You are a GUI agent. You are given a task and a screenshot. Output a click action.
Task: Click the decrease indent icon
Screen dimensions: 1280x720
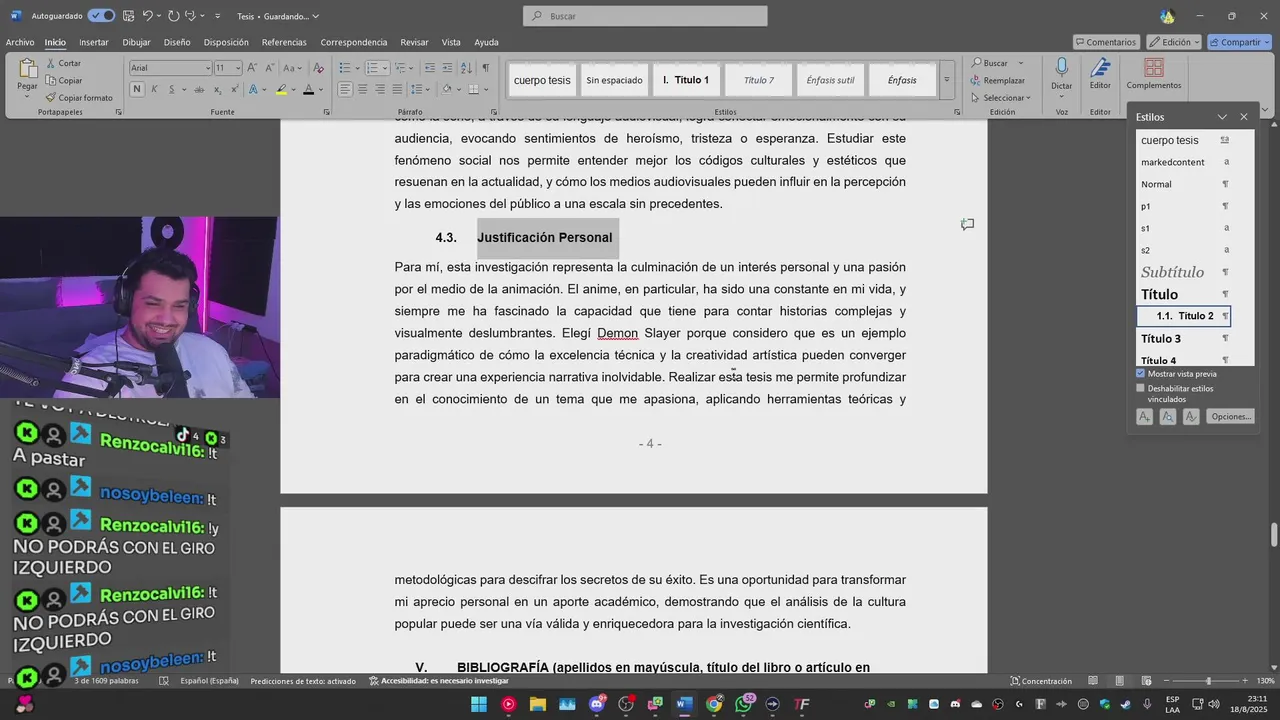click(x=429, y=68)
